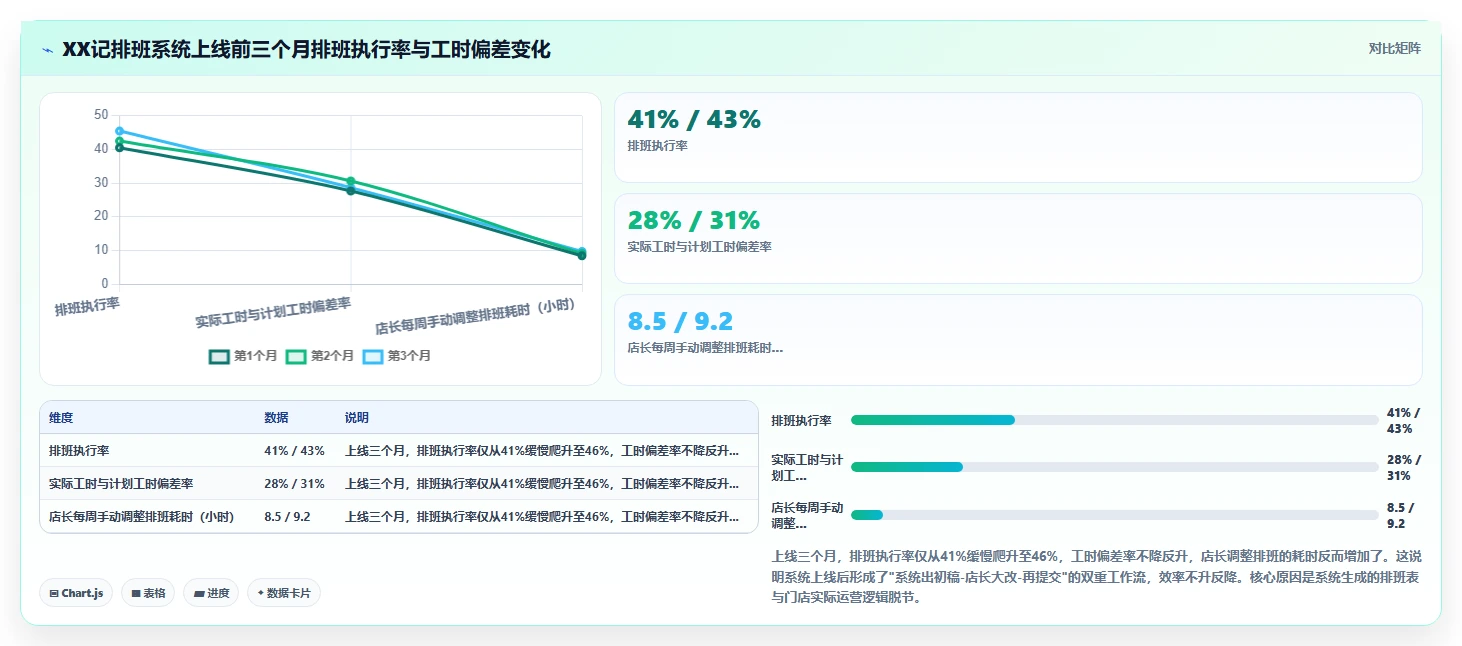Click the 说明 table column header
This screenshot has height=646, width=1462.
click(x=357, y=418)
